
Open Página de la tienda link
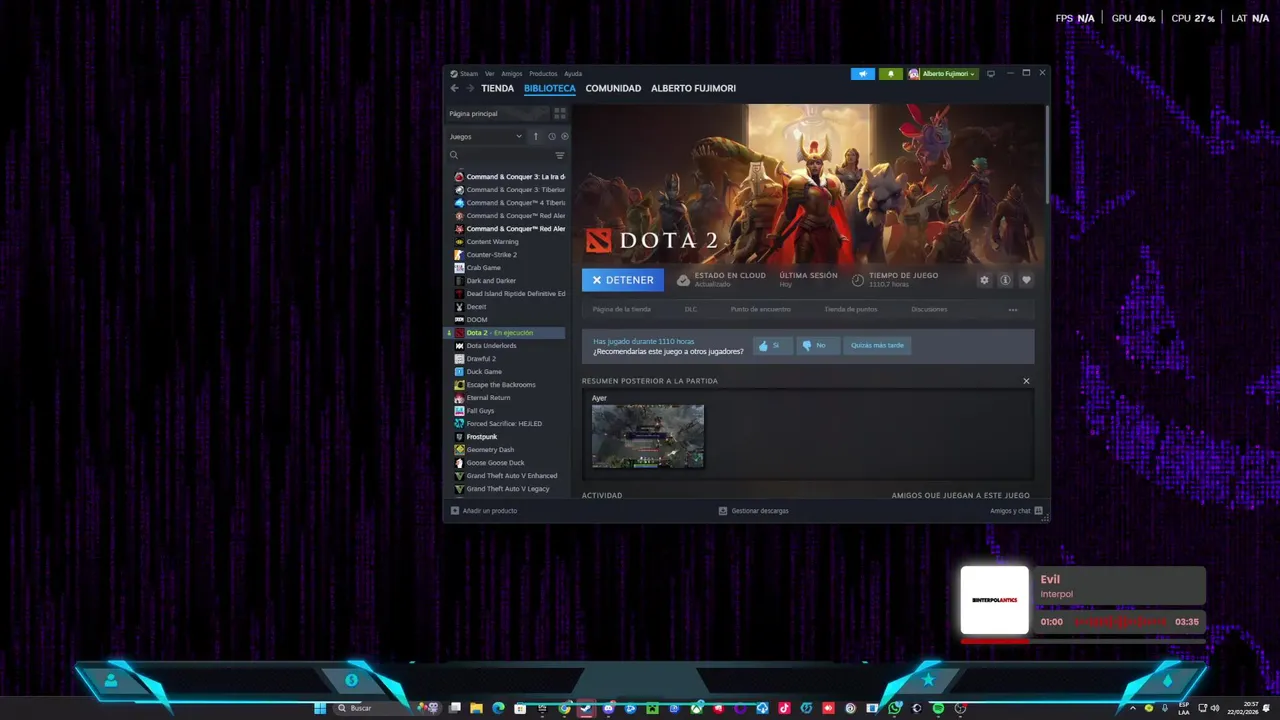(621, 309)
